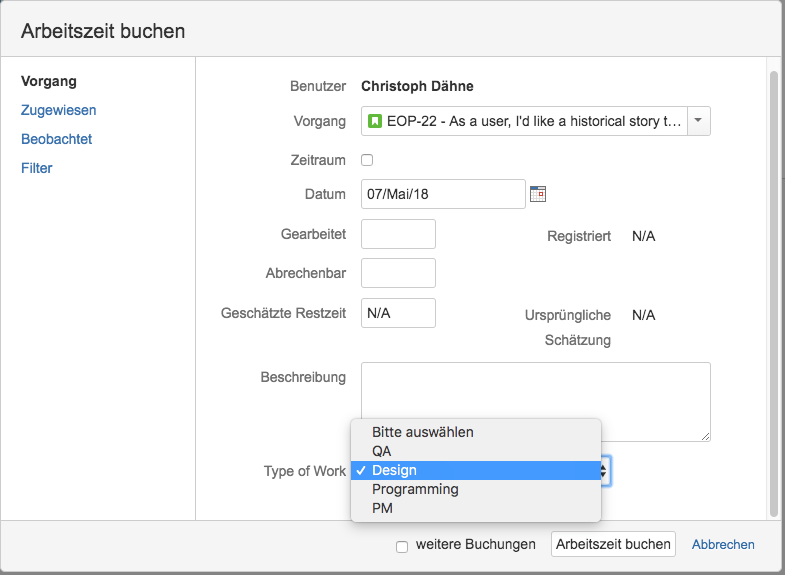The width and height of the screenshot is (785, 575).
Task: Focus the Datum input field
Action: [443, 194]
